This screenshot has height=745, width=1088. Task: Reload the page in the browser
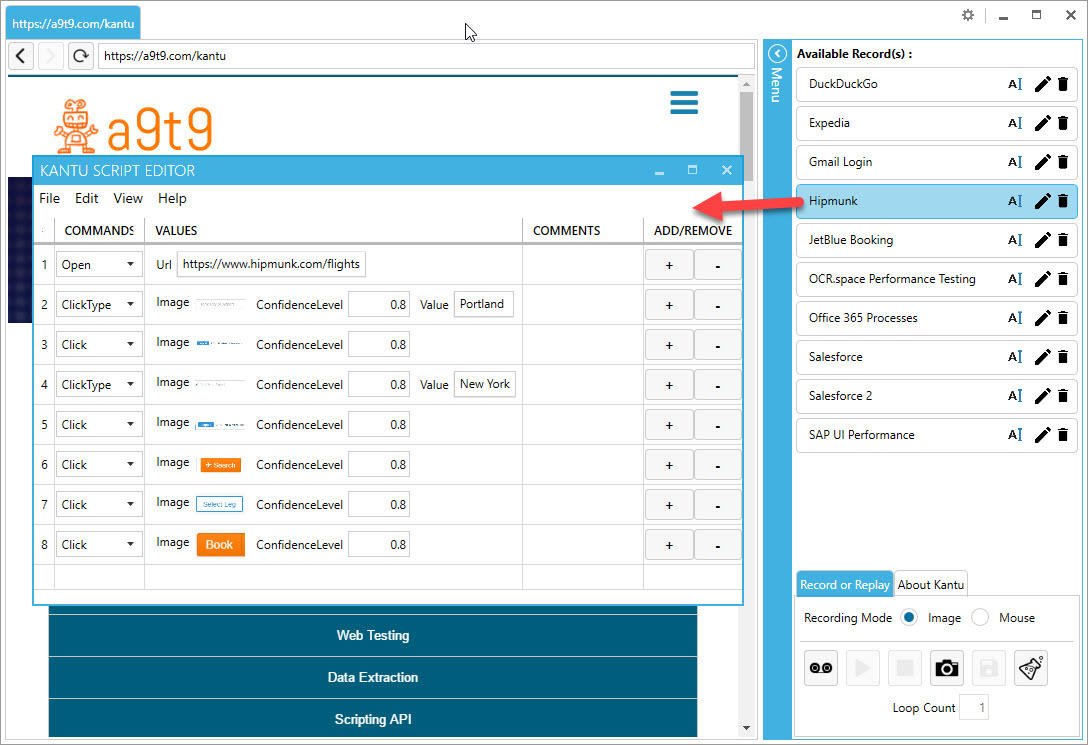click(80, 55)
